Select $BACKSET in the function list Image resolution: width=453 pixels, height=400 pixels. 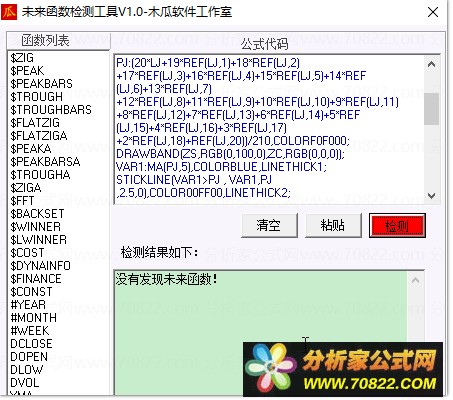click(x=37, y=214)
